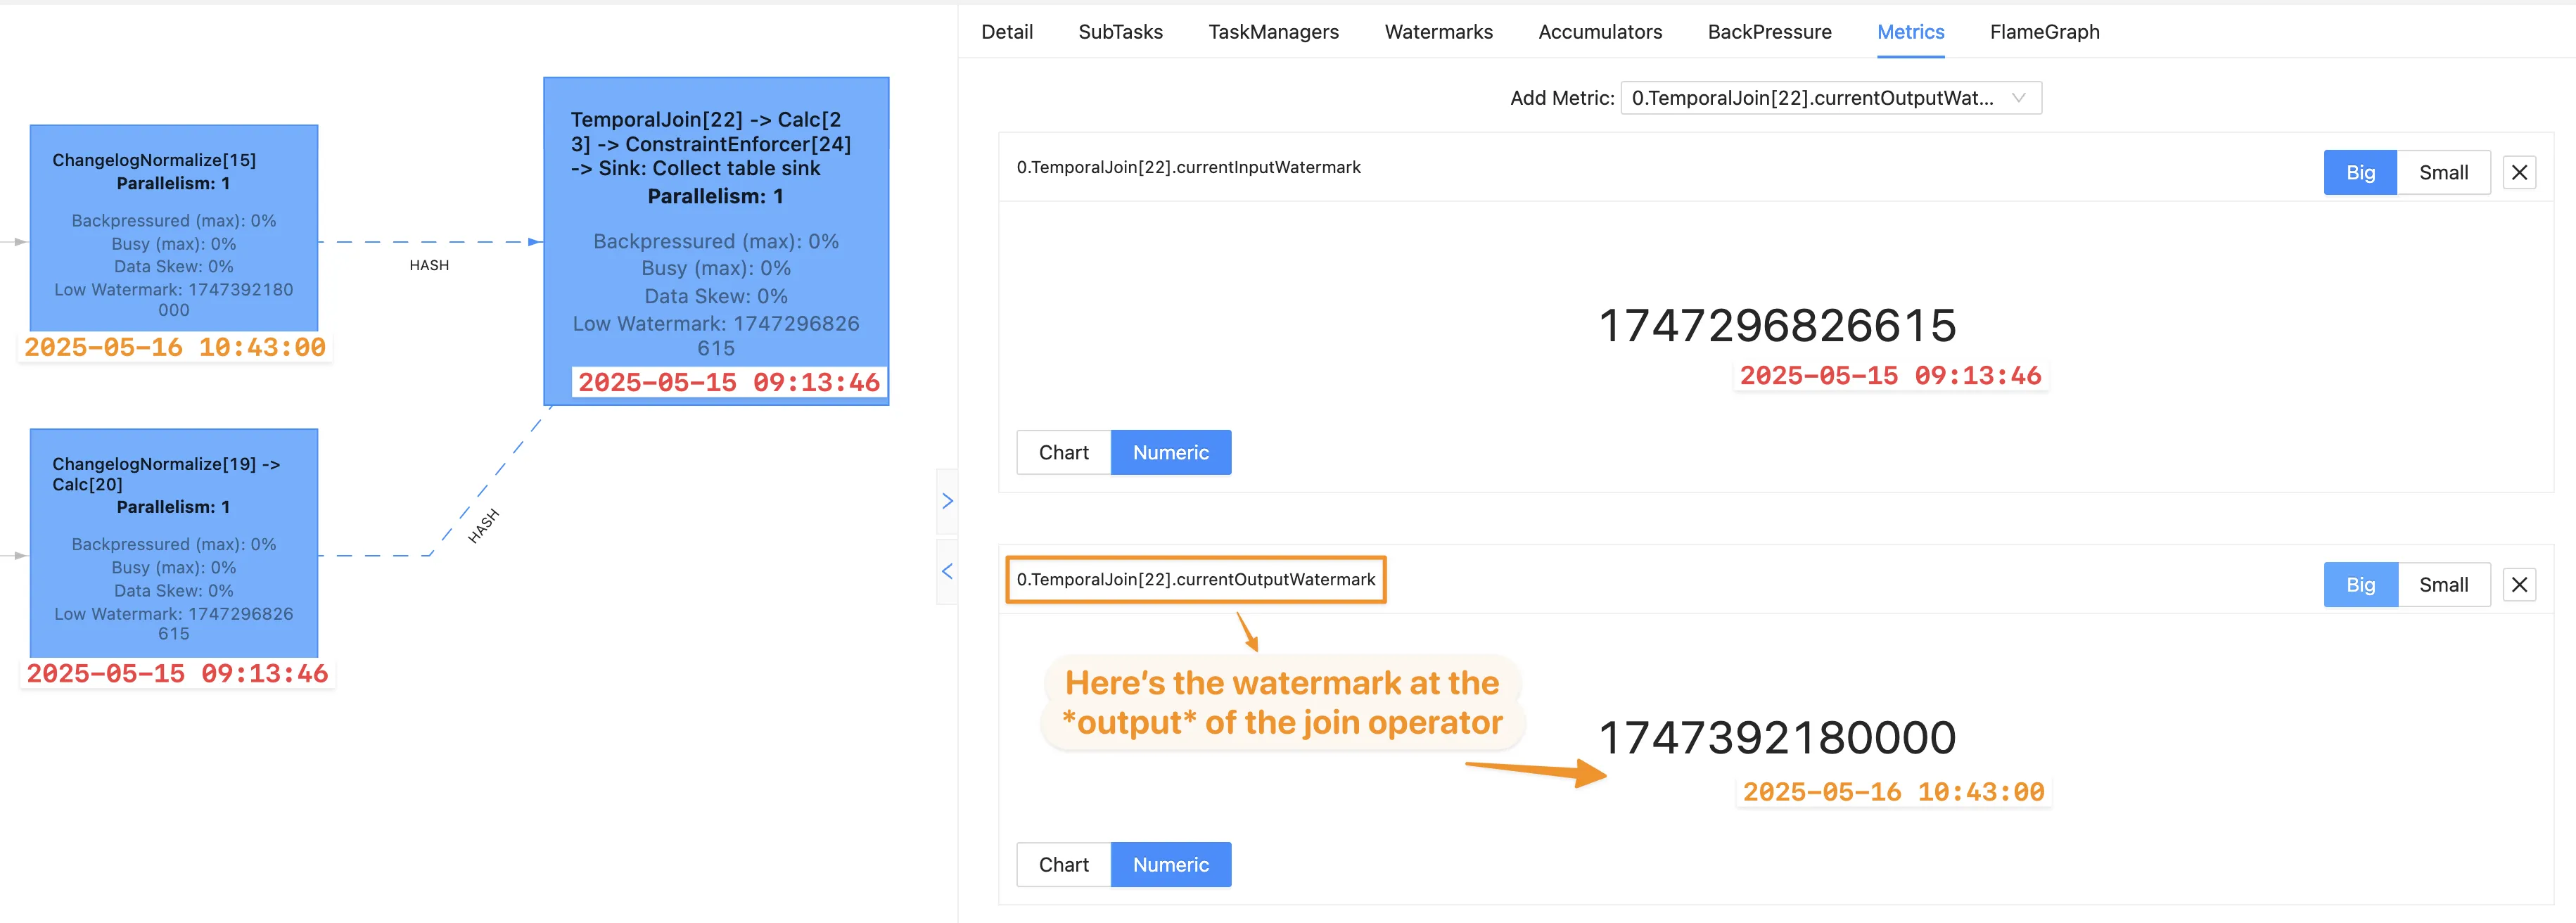Set the currentOutputWatermark card size to Small
This screenshot has height=923, width=2576.
(2443, 585)
